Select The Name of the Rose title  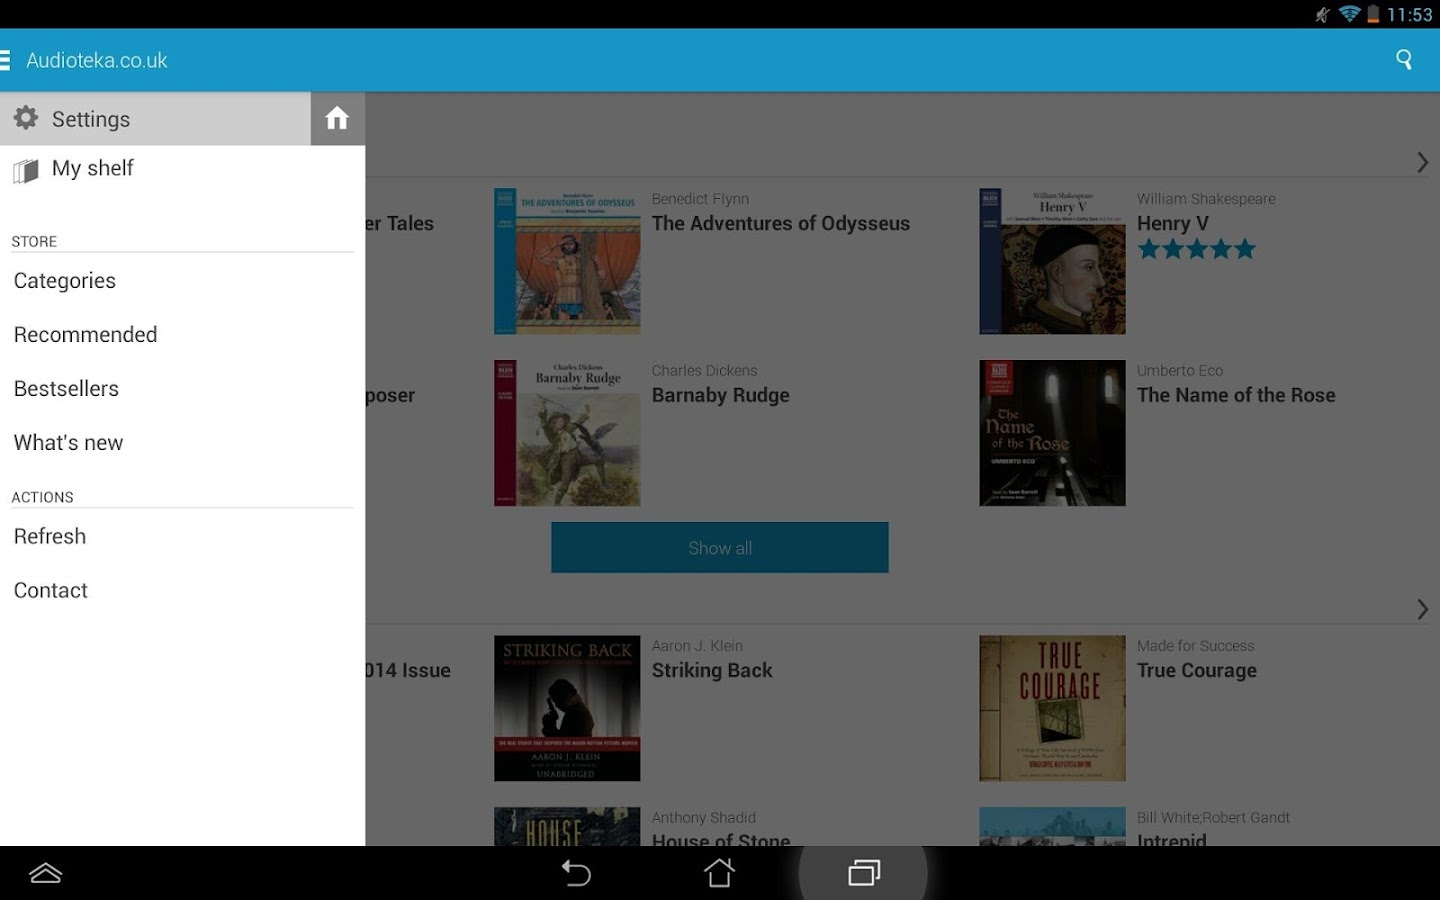click(x=1236, y=395)
